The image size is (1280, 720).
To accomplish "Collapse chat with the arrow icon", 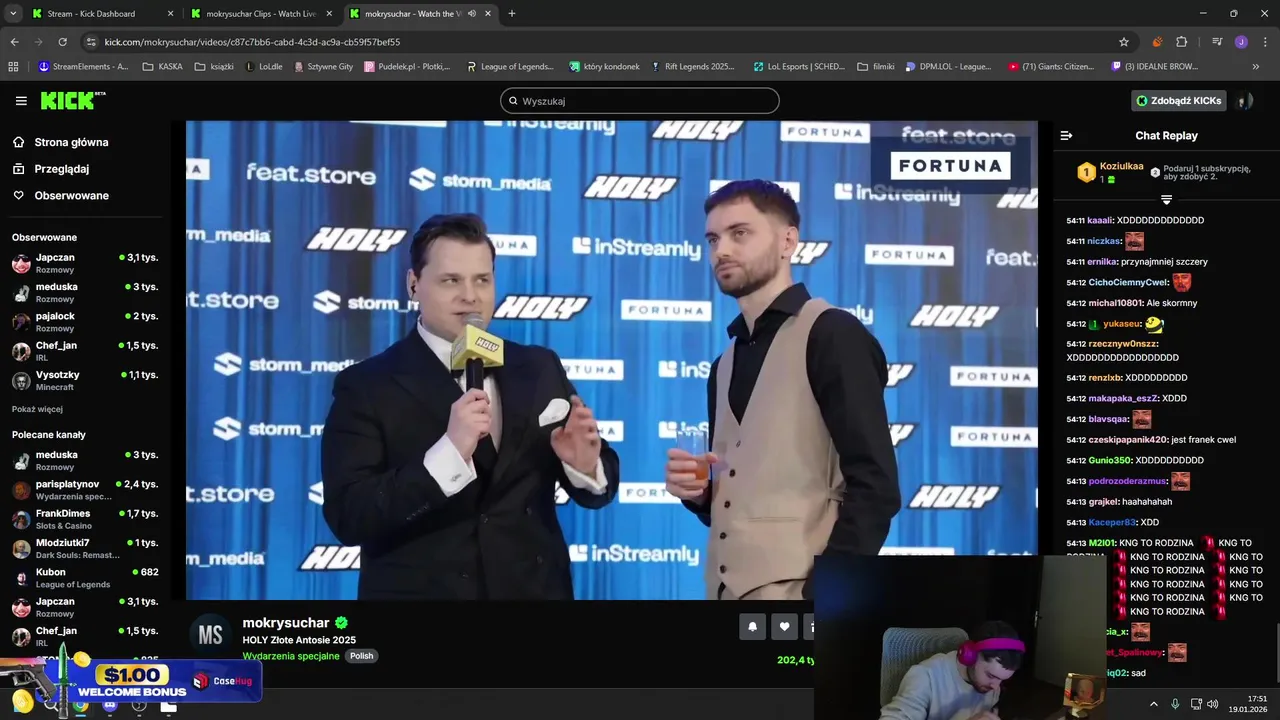I will 1066,135.
